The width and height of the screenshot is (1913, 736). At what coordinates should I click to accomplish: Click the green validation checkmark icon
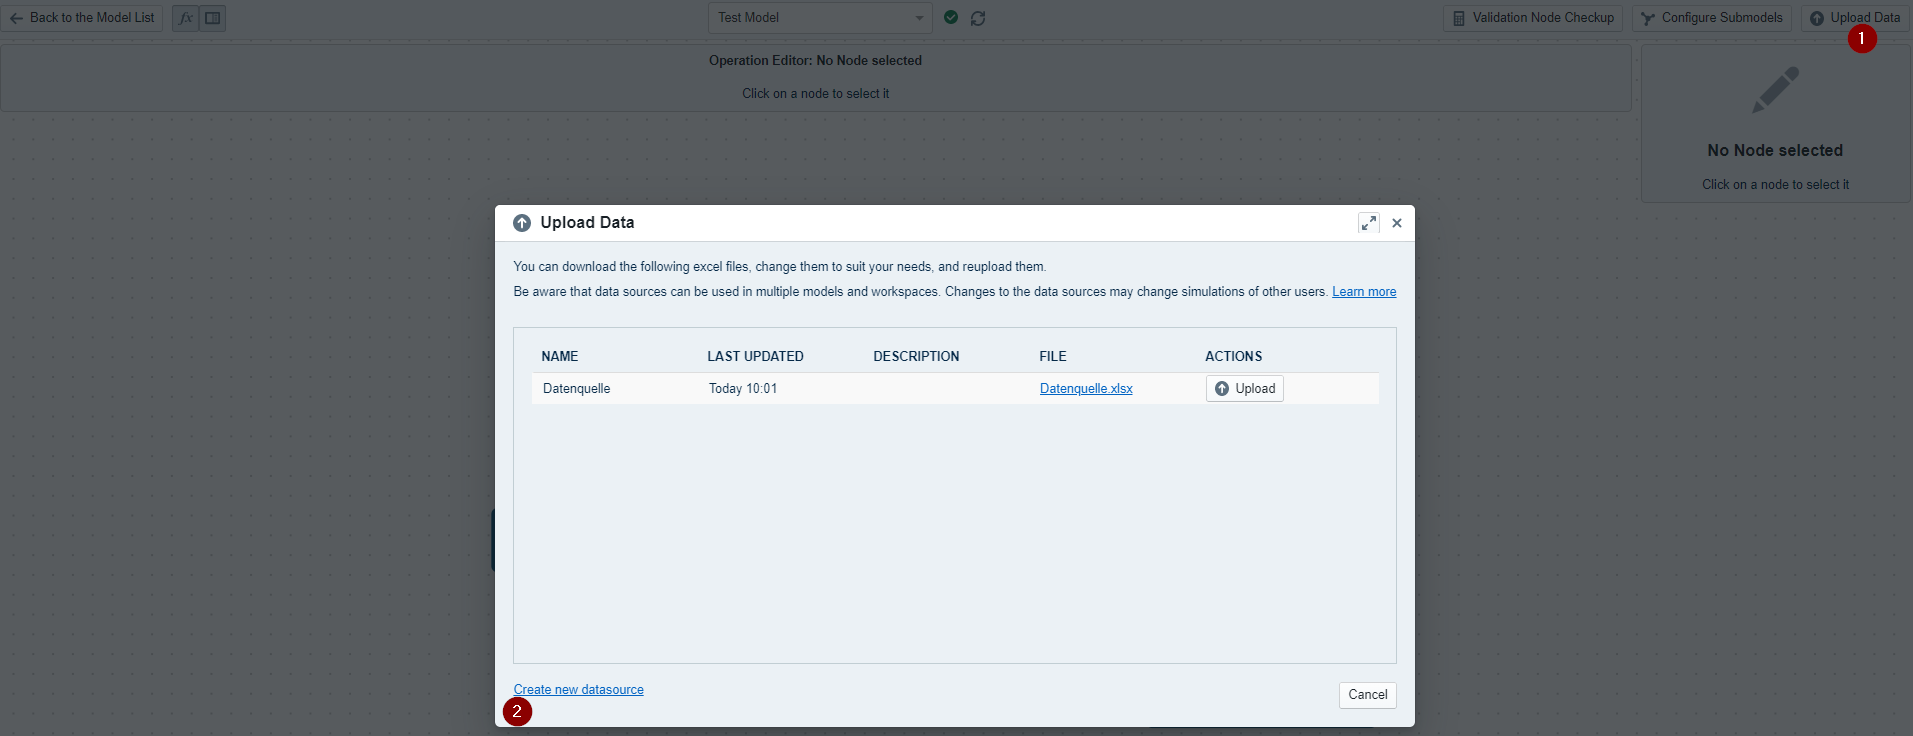(951, 17)
